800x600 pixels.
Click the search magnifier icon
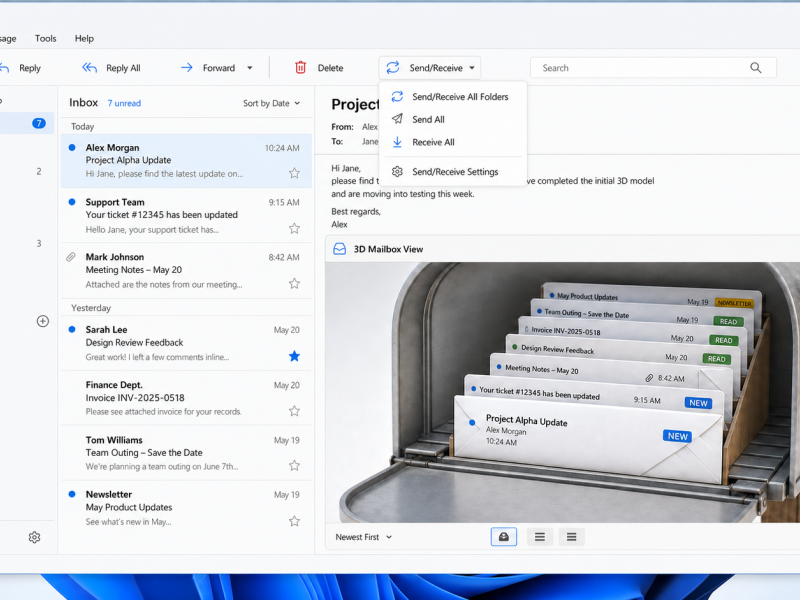coord(756,68)
